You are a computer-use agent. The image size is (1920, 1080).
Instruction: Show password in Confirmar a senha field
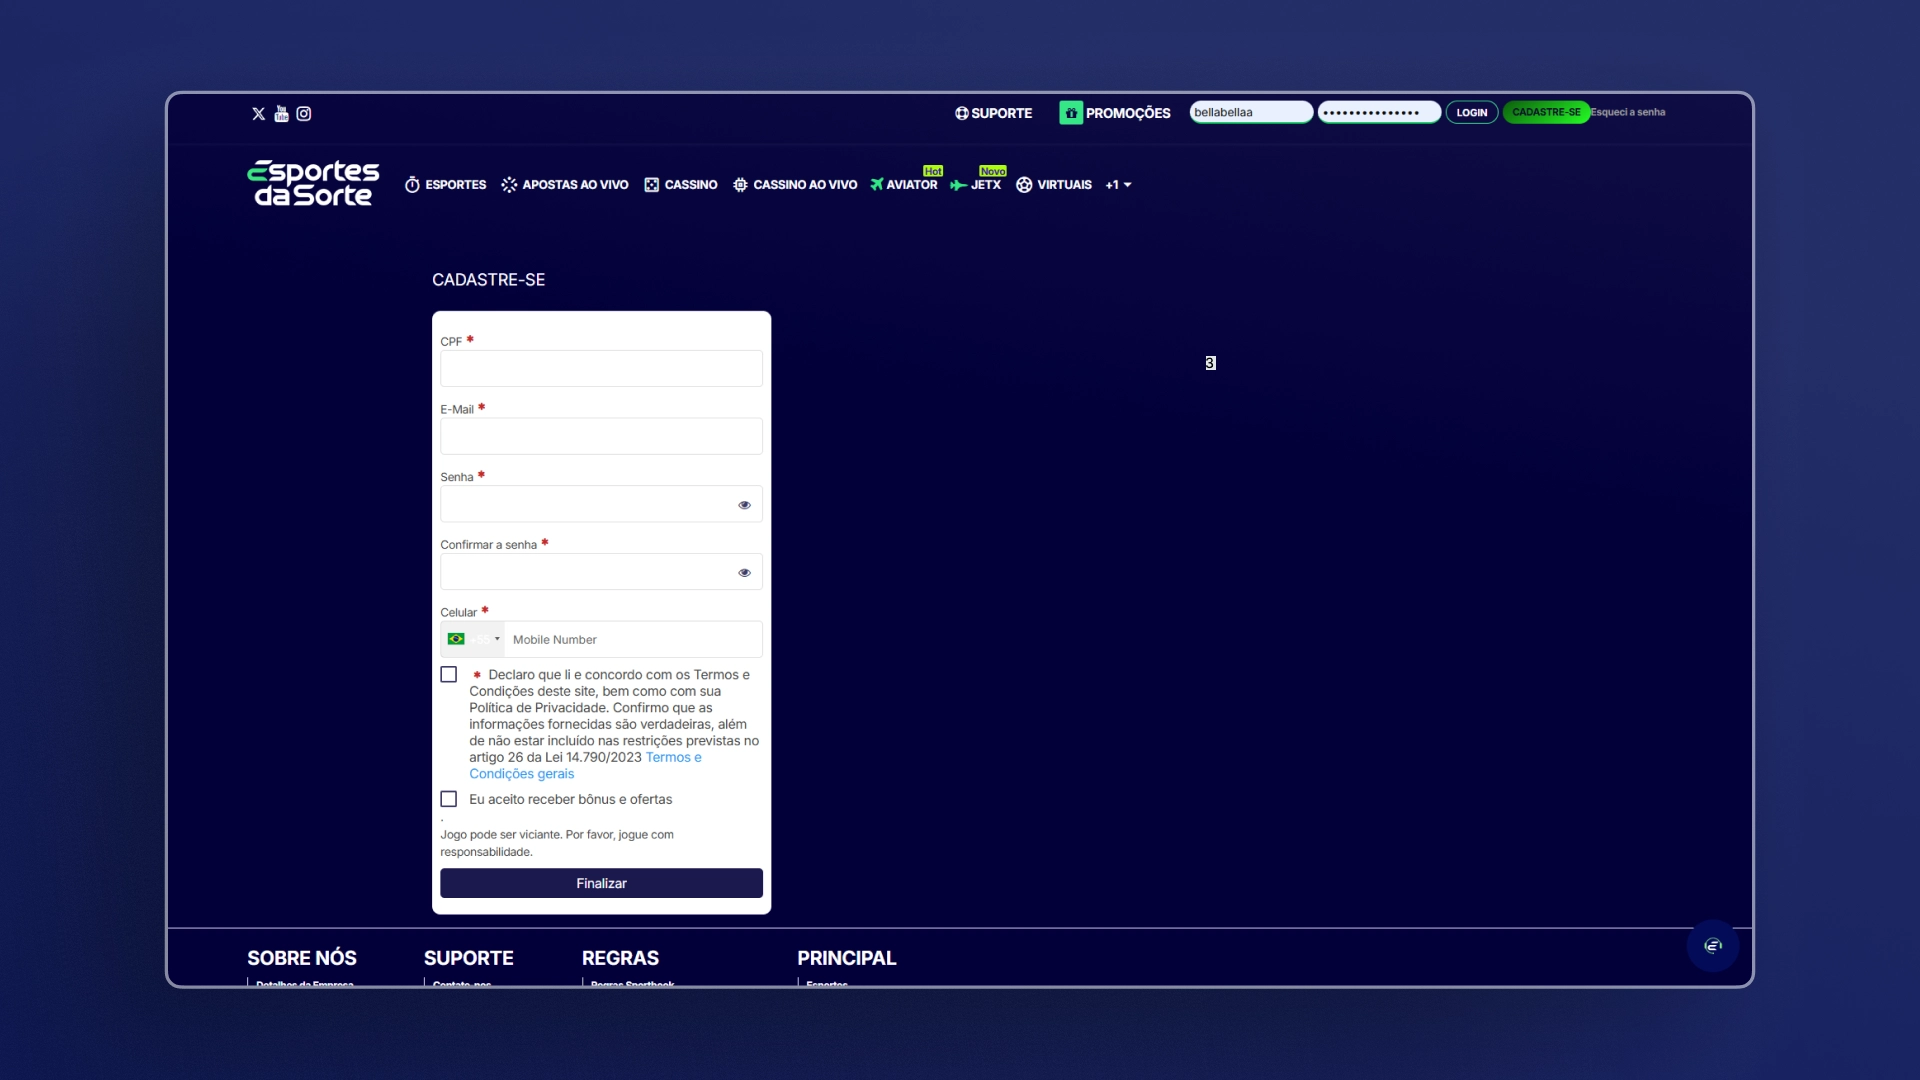(x=744, y=573)
